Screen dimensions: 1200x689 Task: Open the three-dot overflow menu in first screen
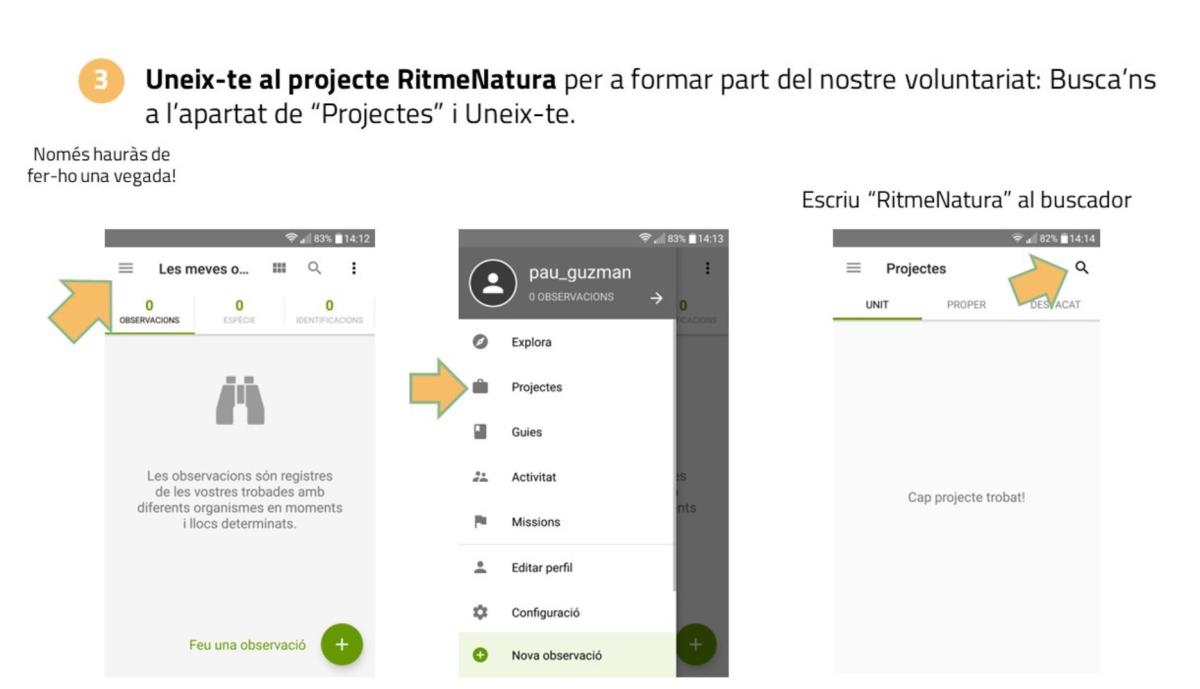point(353,268)
